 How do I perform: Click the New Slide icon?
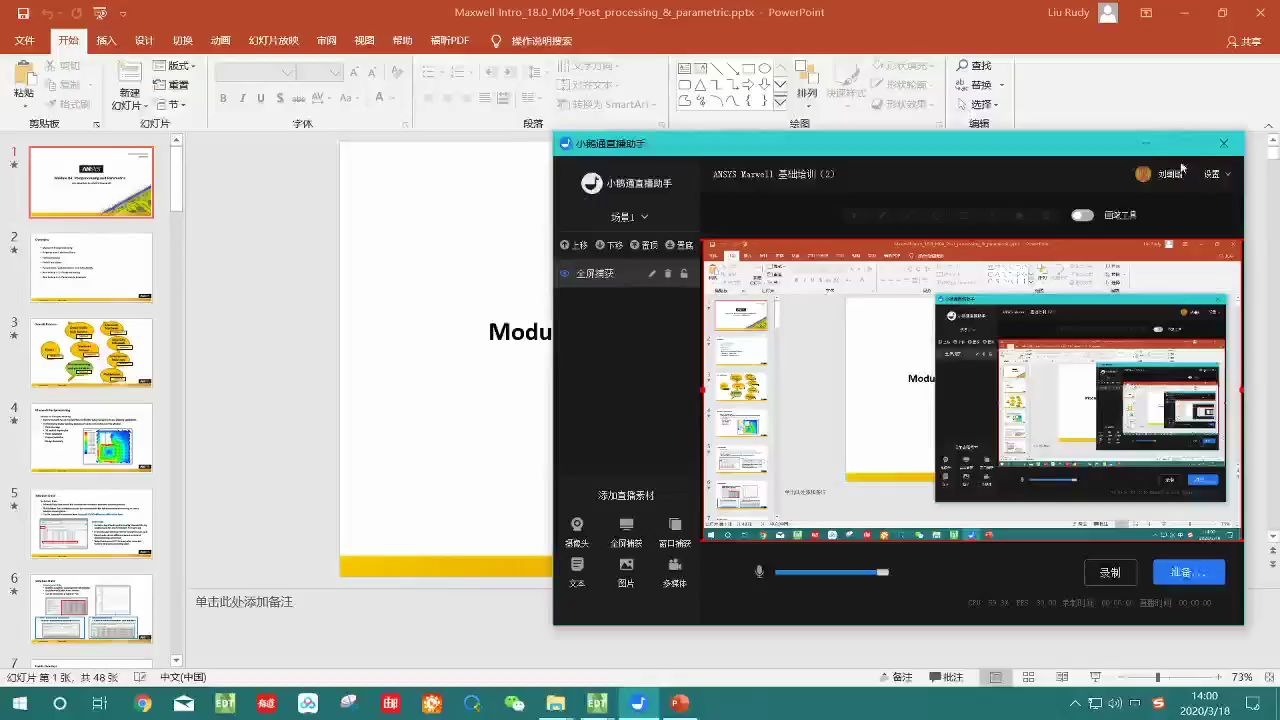pos(129,73)
